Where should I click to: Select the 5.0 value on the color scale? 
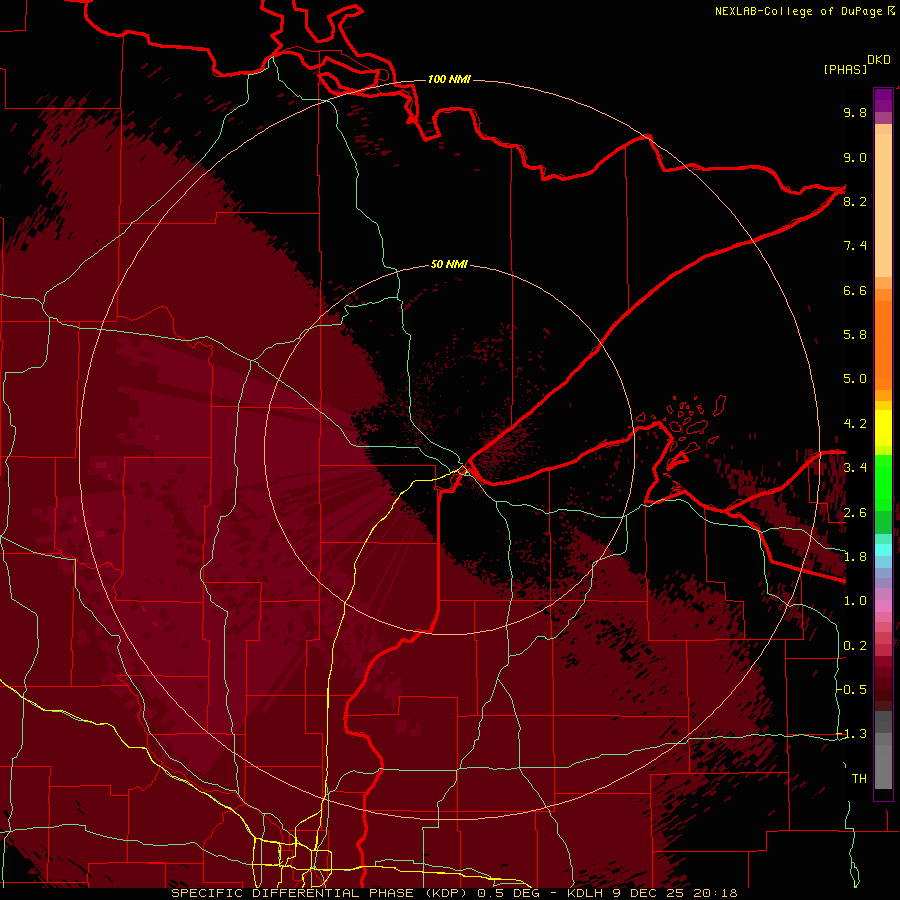click(x=855, y=379)
